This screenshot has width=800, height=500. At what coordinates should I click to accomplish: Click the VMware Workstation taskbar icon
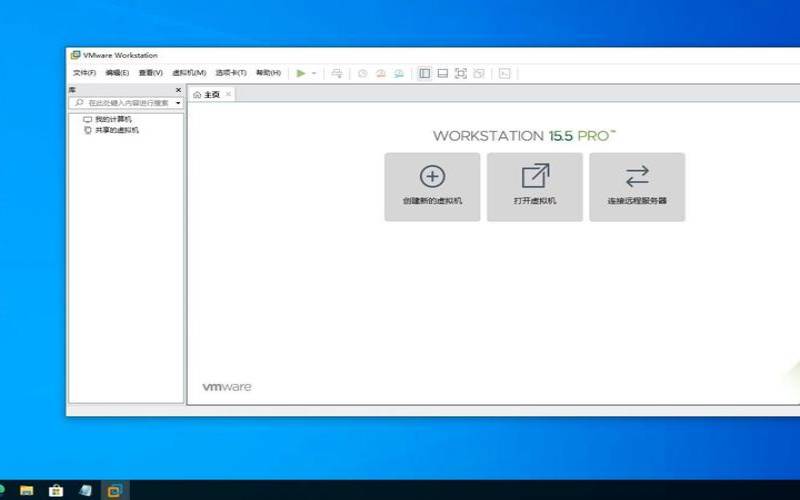(115, 490)
